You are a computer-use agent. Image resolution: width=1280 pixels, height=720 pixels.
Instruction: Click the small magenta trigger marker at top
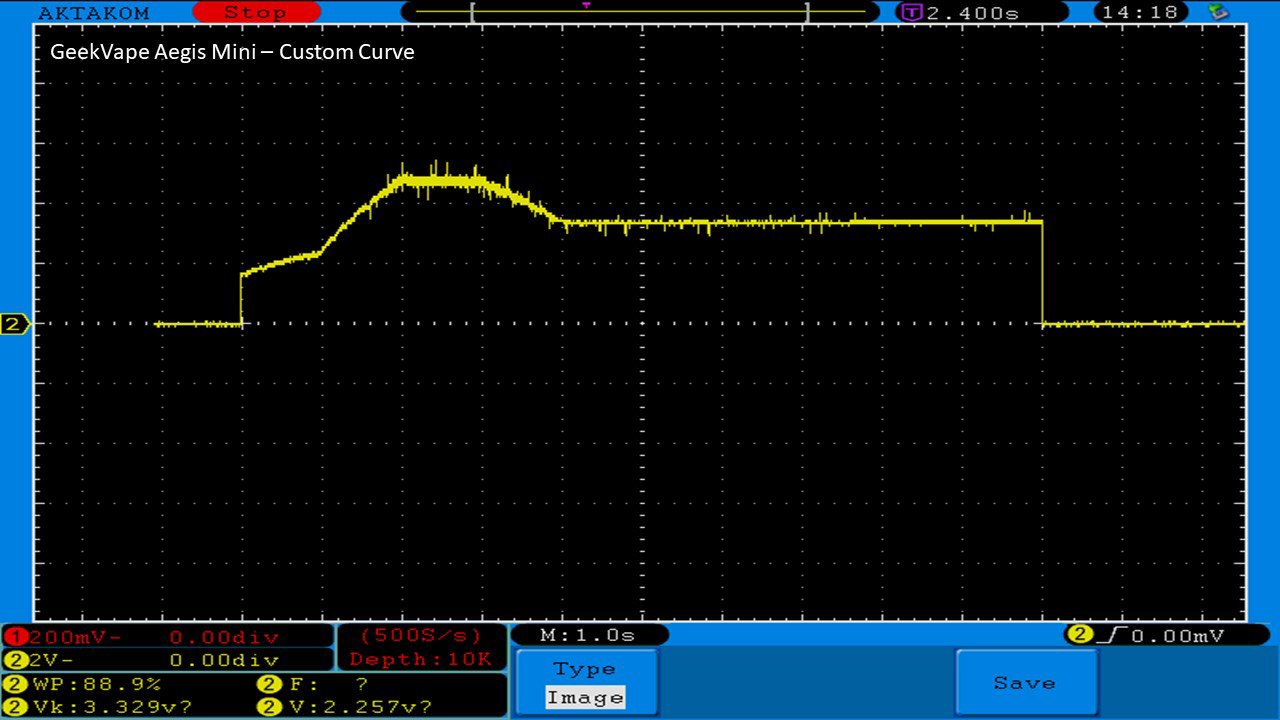[x=586, y=5]
